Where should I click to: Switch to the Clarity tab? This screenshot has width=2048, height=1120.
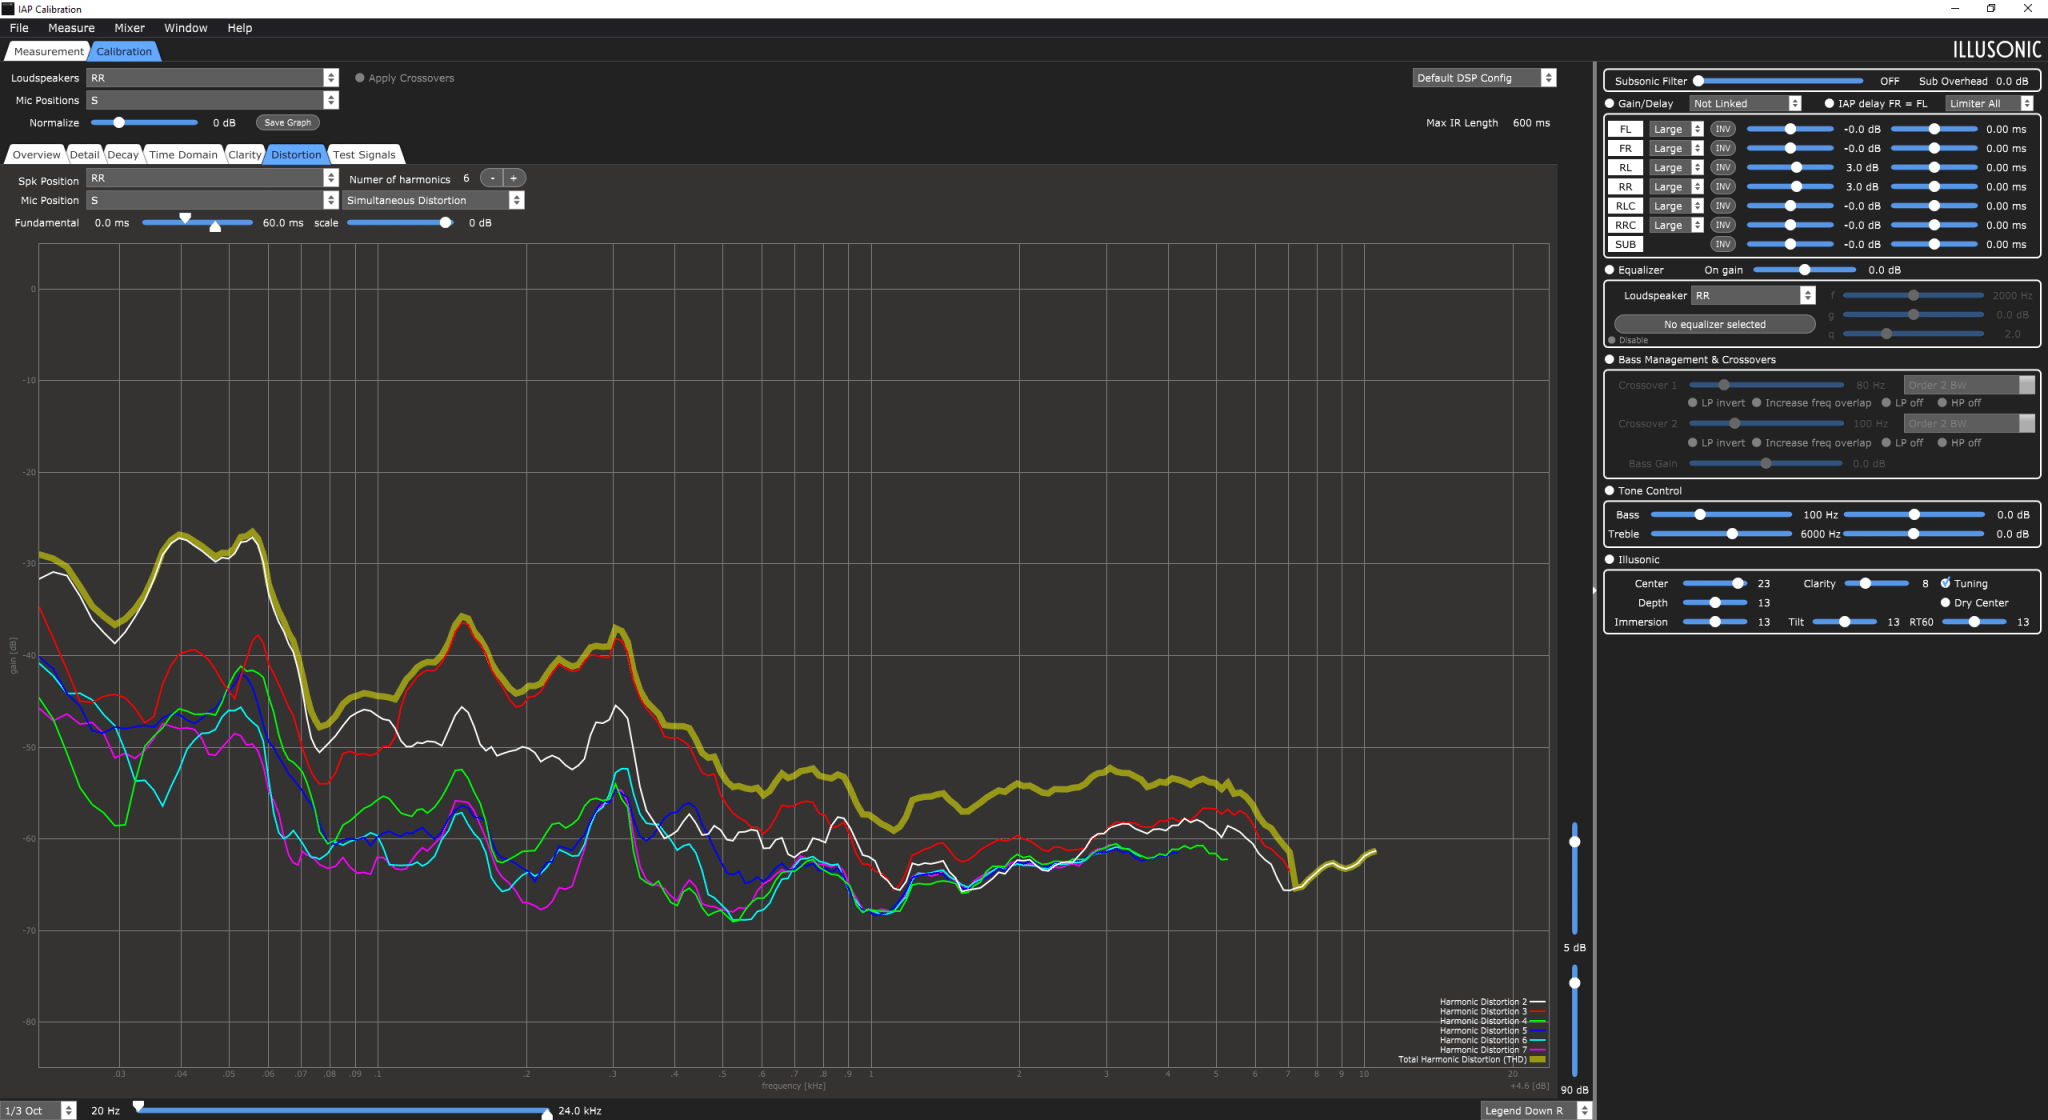coord(244,154)
